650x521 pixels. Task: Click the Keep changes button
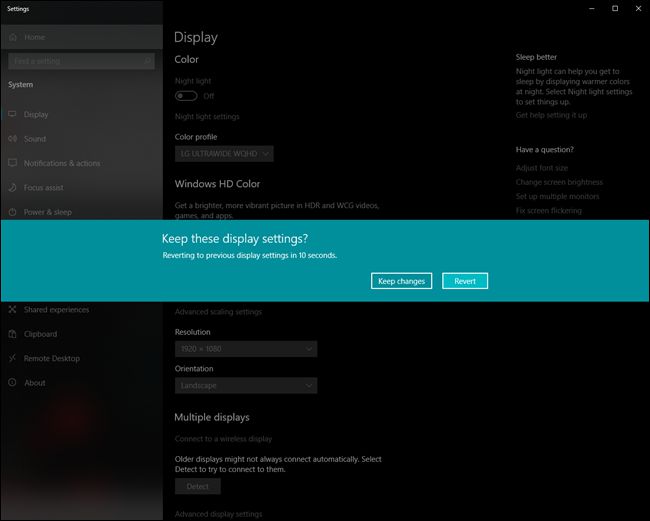pos(401,281)
